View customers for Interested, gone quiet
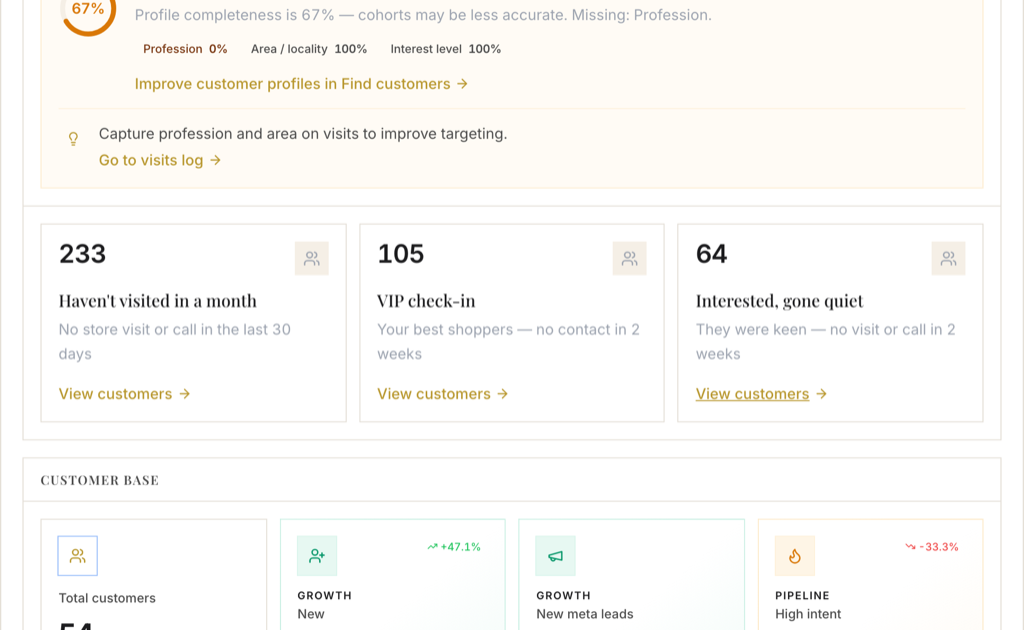 (x=761, y=394)
